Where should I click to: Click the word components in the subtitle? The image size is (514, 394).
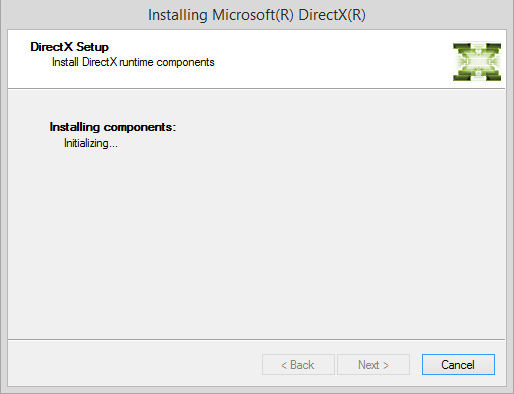click(185, 63)
